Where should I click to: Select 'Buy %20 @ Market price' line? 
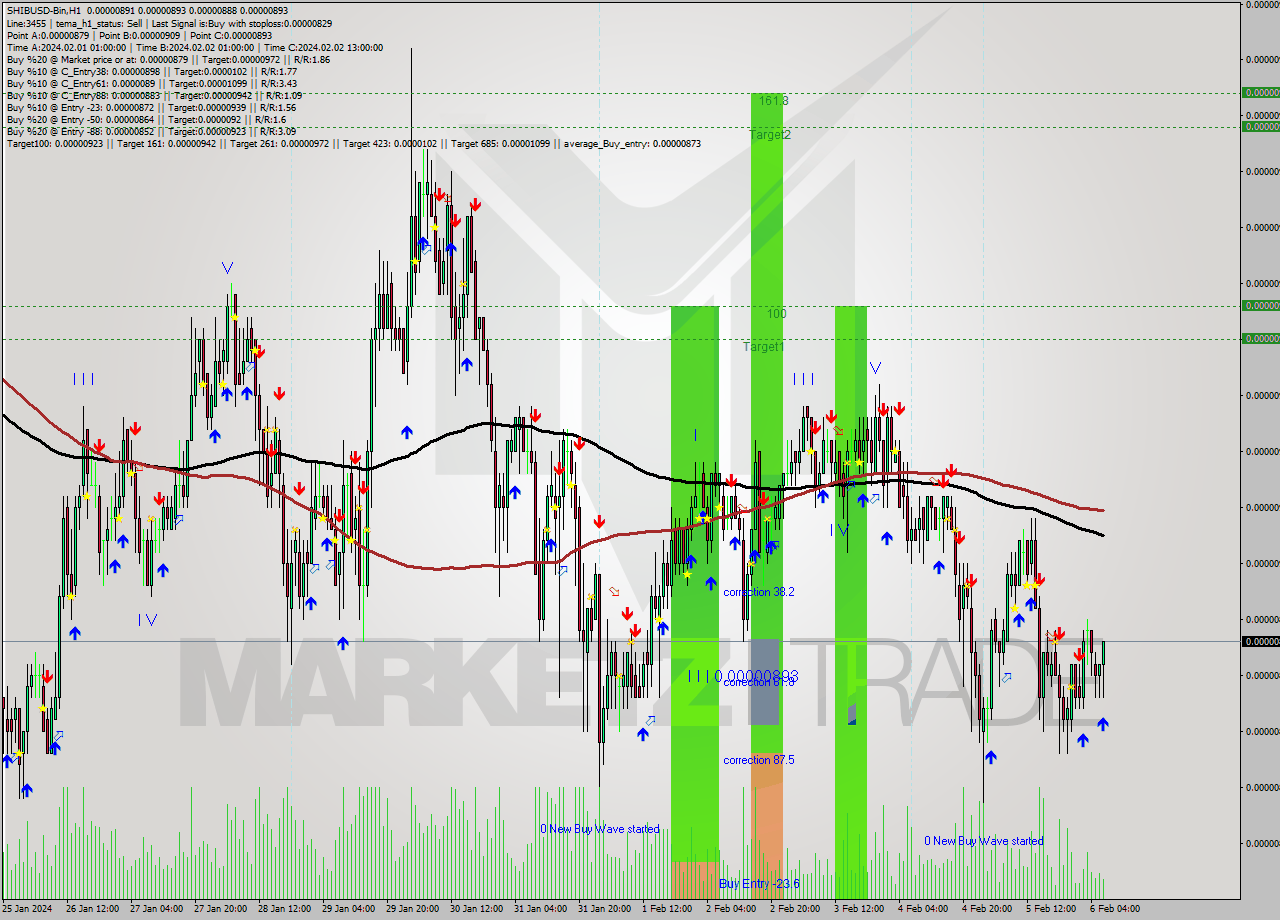click(x=168, y=59)
